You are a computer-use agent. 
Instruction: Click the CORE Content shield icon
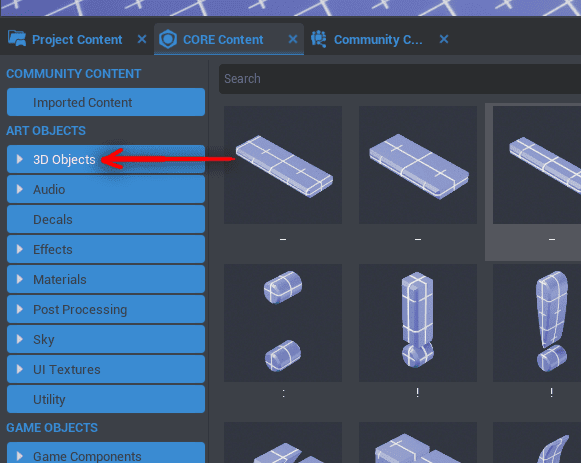168,39
